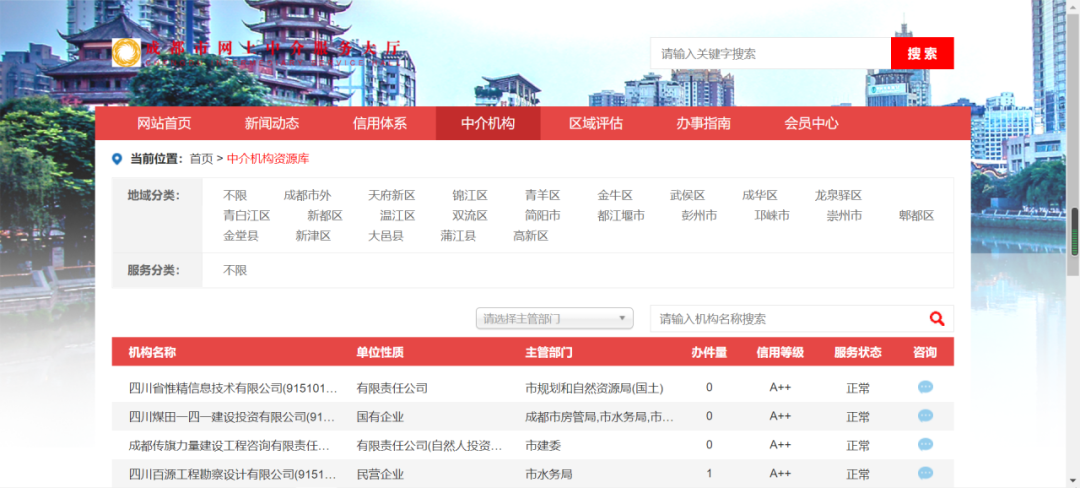Viewport: 1080px width, 488px height.
Task: Click consultation bubble for 四川煤田一四一建设投资 row
Action: [x=925, y=416]
